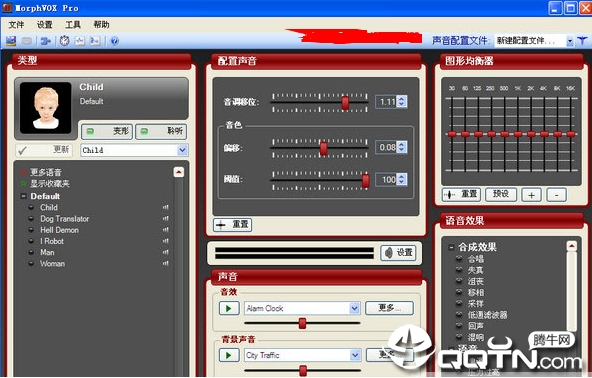
Task: Enable the 失真 effect
Action: click(x=459, y=270)
